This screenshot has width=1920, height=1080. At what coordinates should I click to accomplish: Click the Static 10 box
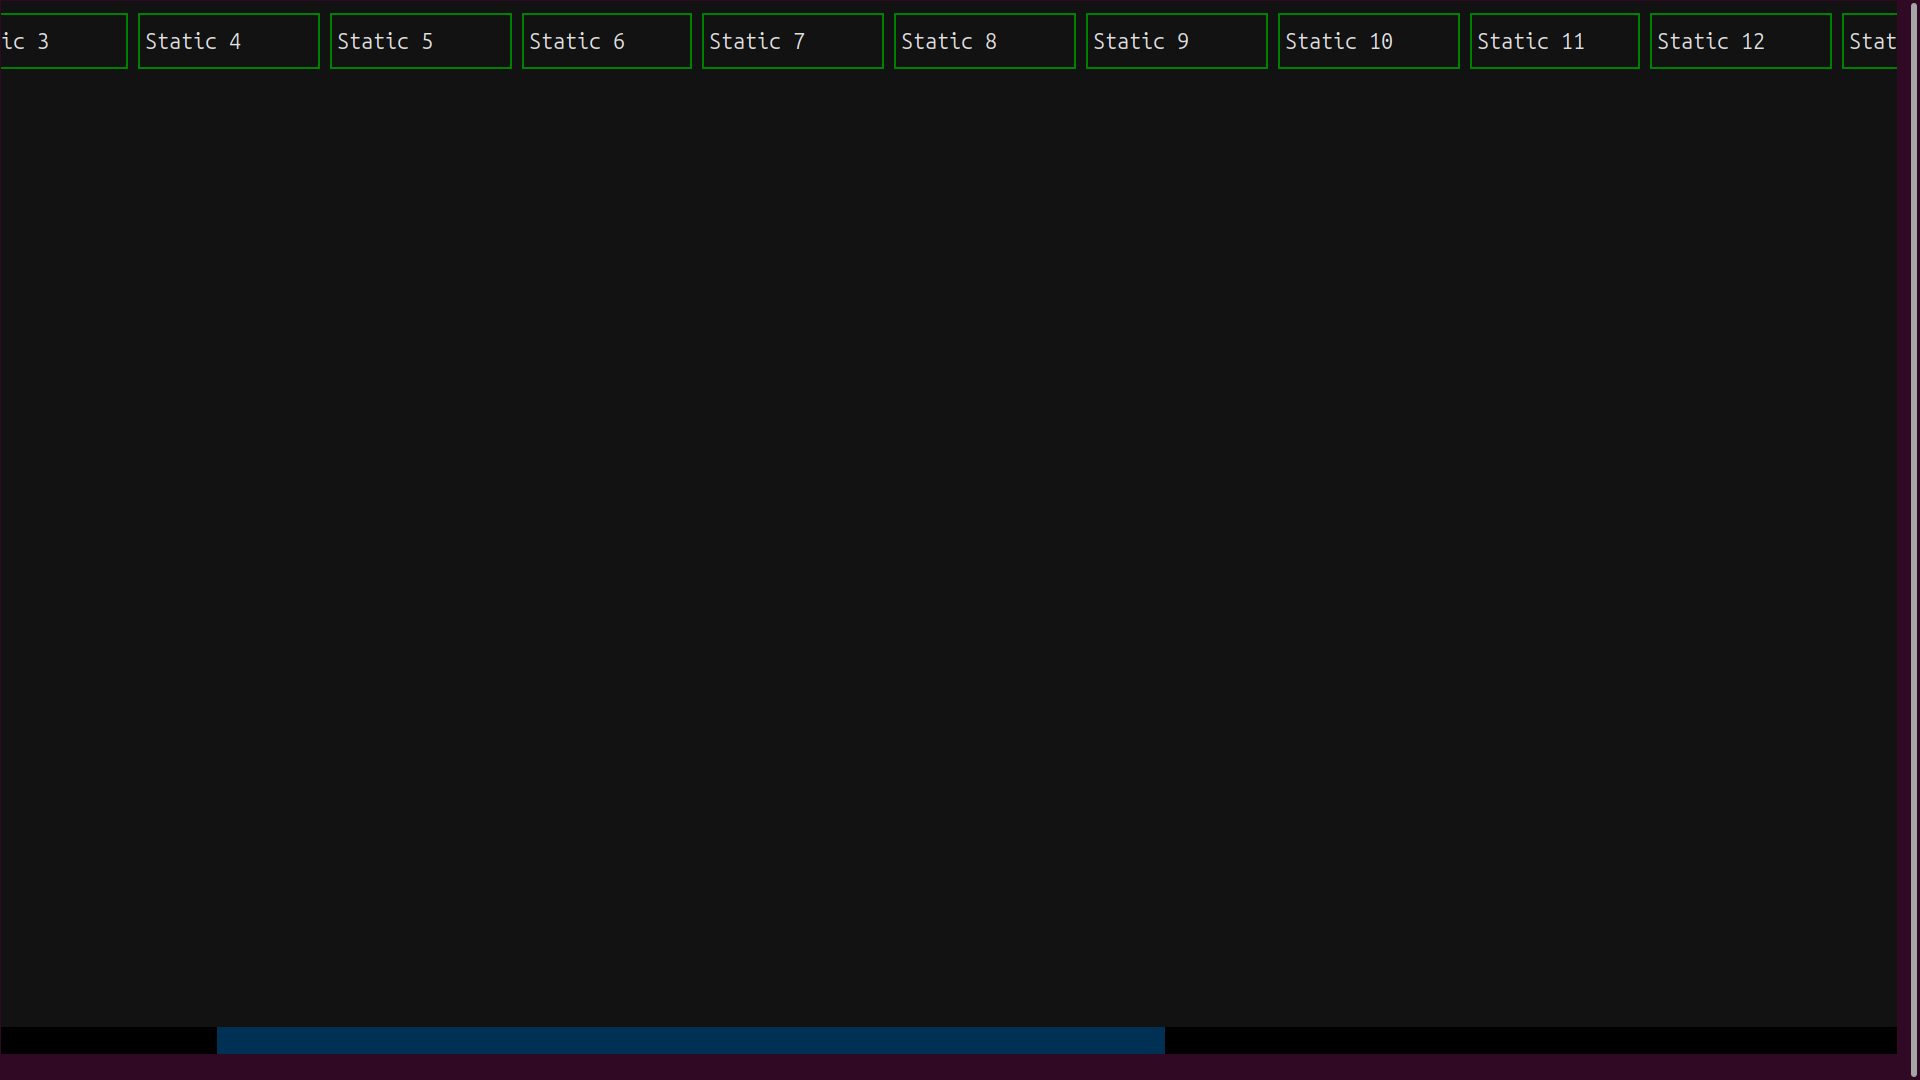[1368, 41]
